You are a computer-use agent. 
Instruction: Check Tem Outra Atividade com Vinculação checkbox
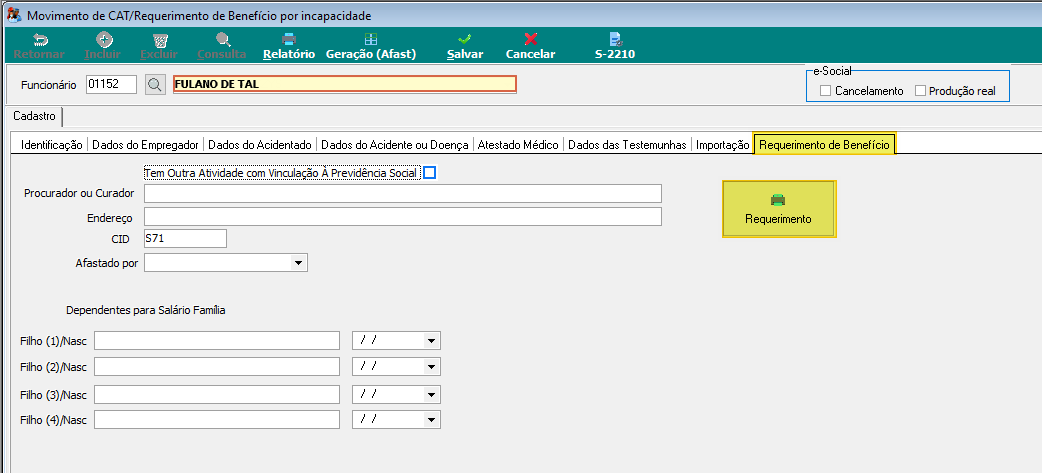point(430,173)
